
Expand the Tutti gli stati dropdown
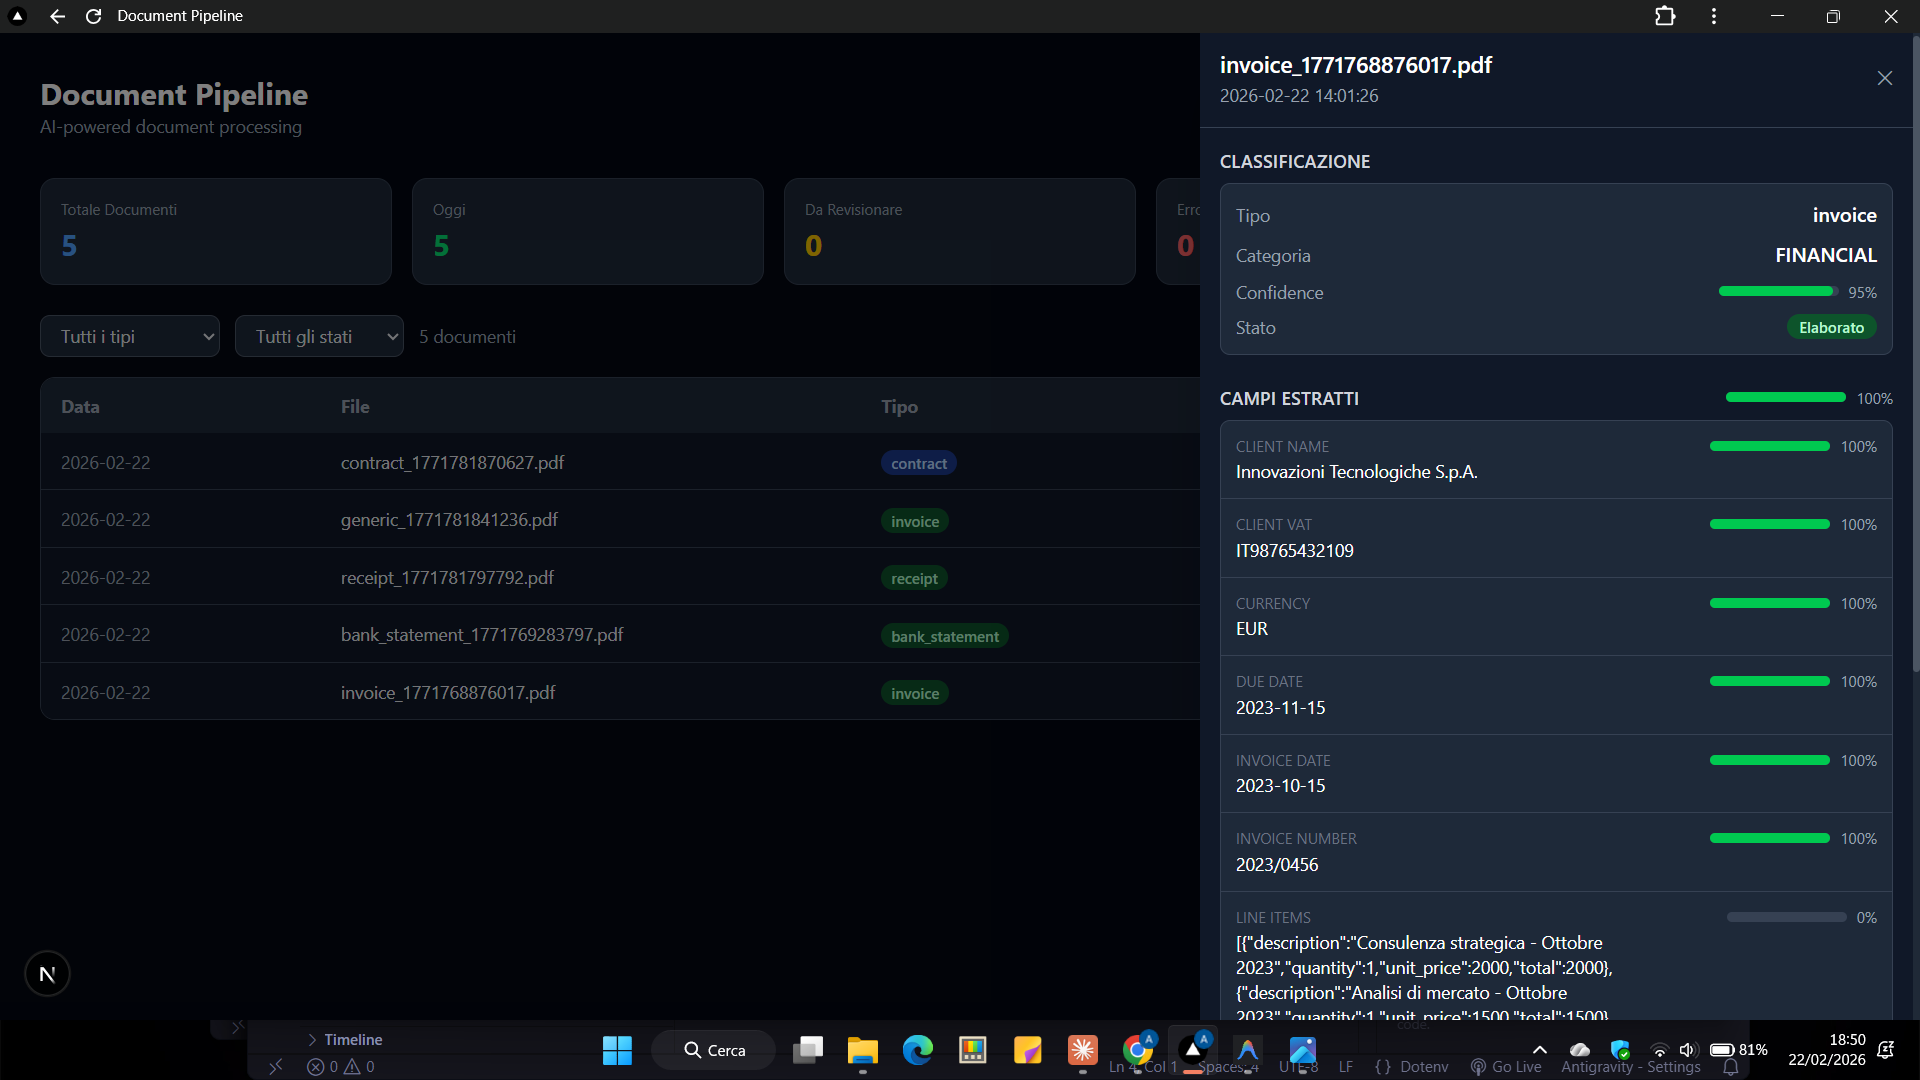tap(319, 337)
